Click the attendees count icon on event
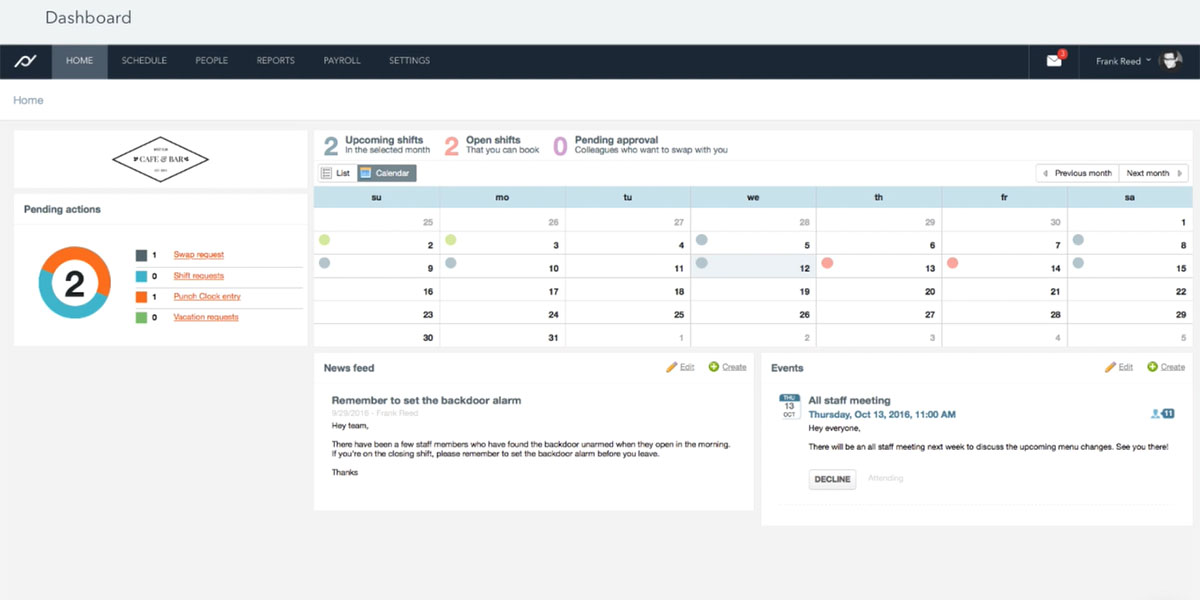This screenshot has width=1200, height=600. [1162, 414]
